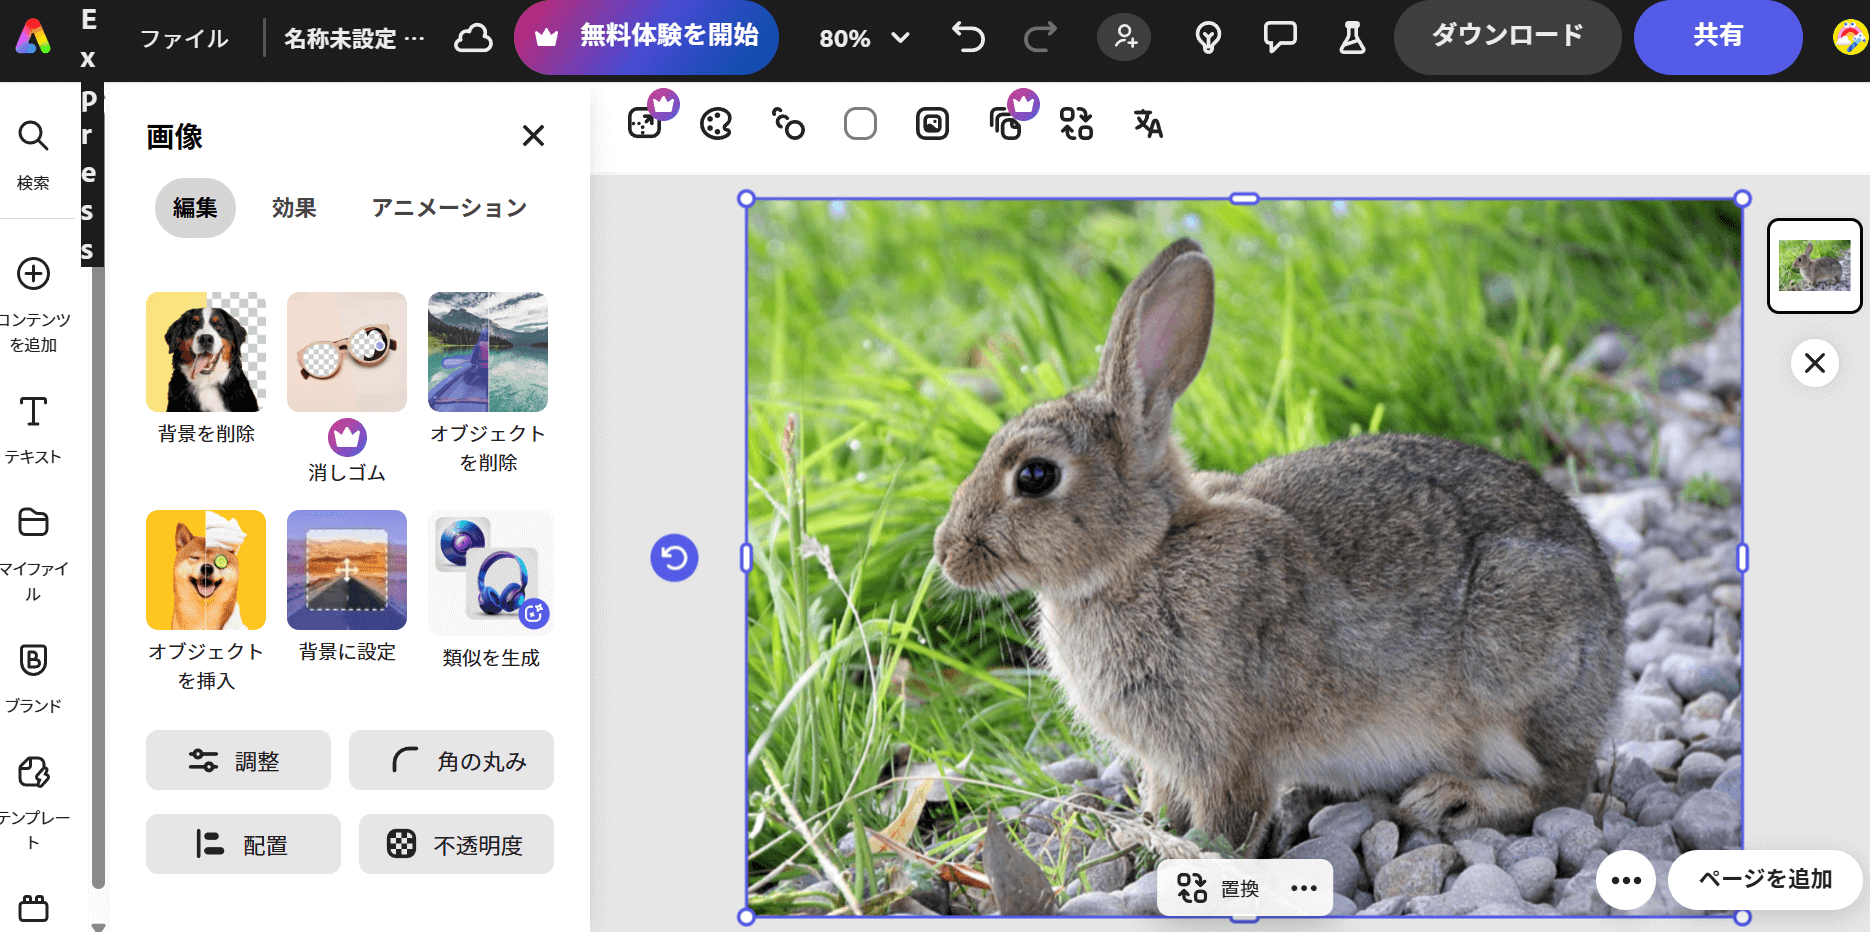The image size is (1870, 932).
Task: Open more options beside 置換
Action: (1304, 888)
